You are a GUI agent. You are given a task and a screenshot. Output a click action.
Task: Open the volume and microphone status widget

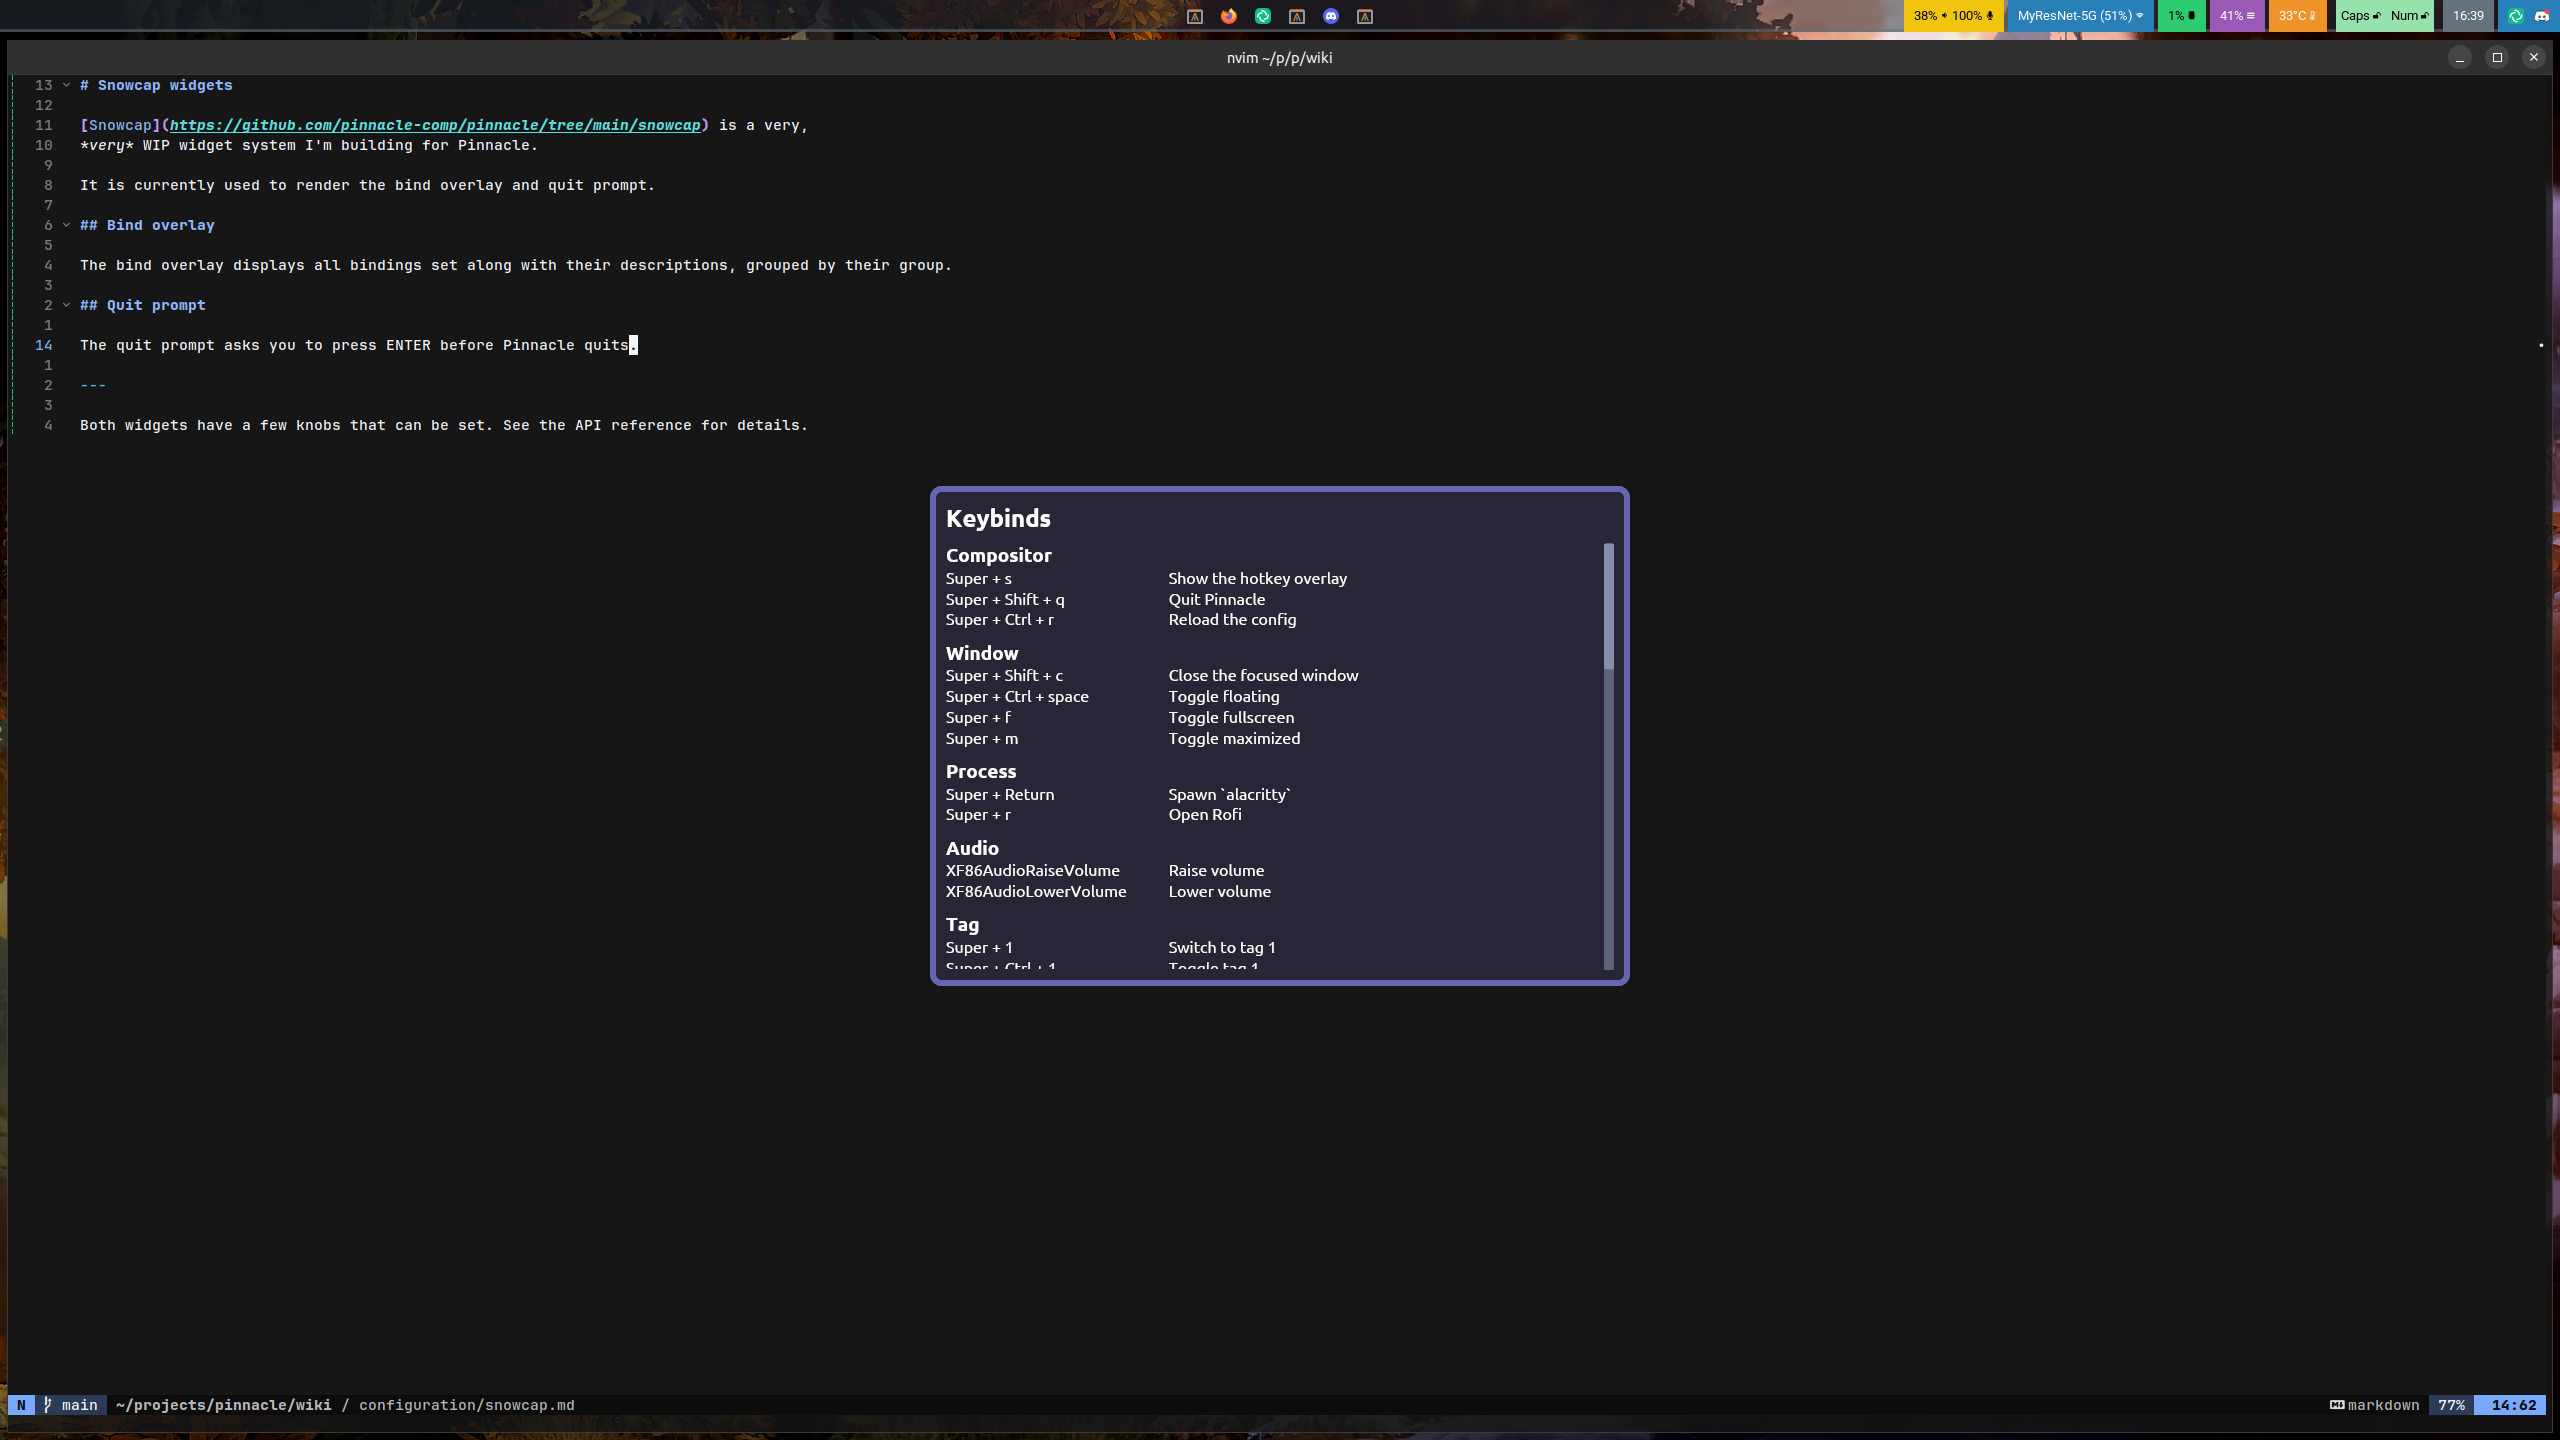[1953, 16]
